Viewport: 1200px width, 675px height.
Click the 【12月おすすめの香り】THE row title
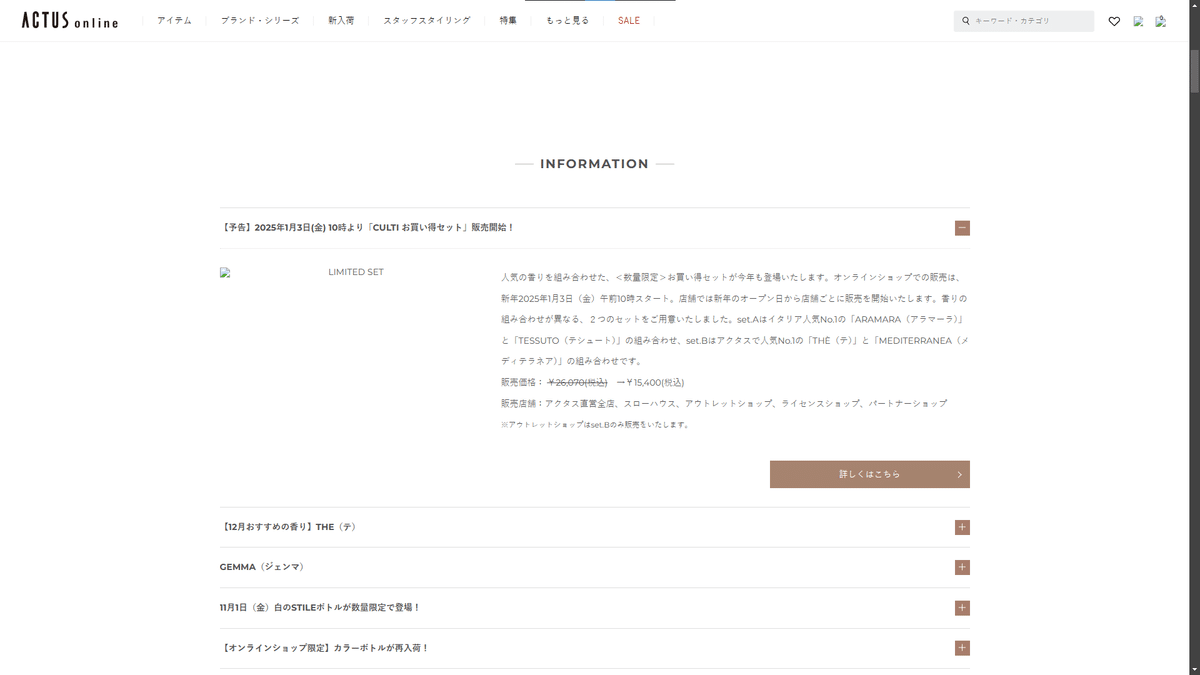288,527
